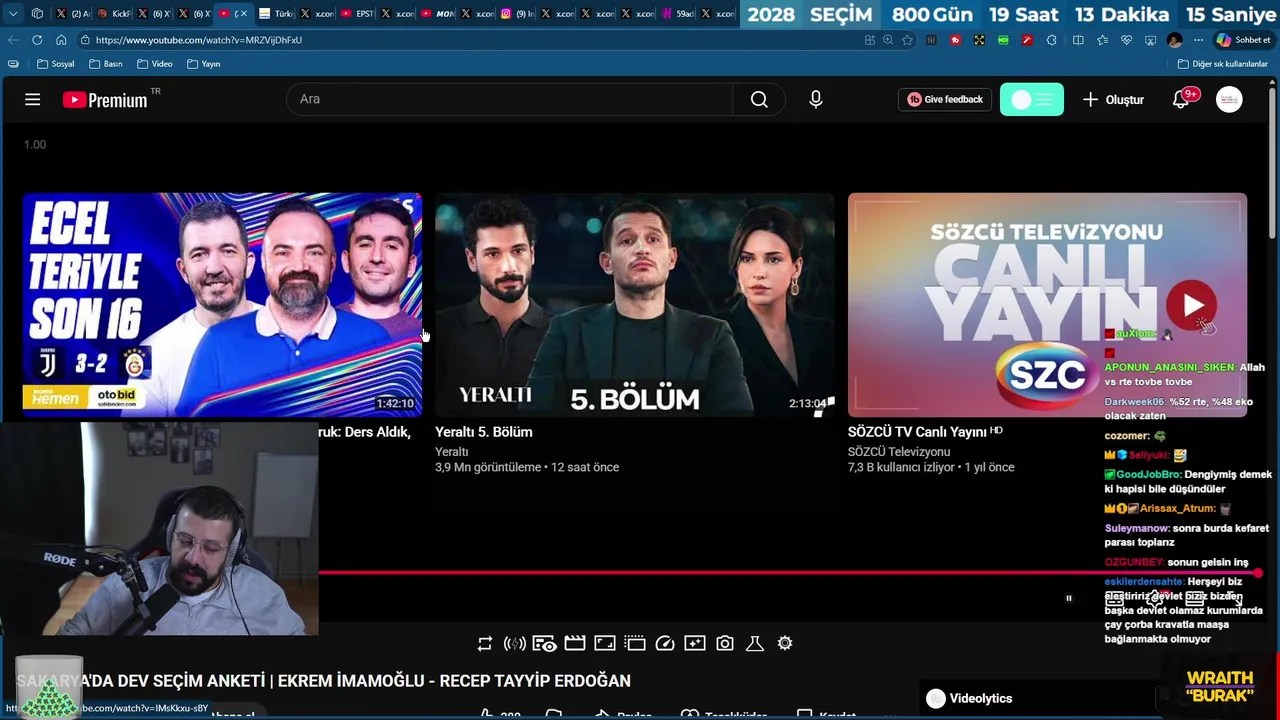The height and width of the screenshot is (720, 1280).
Task: Open the YouTube hamburger guide menu
Action: [x=33, y=99]
